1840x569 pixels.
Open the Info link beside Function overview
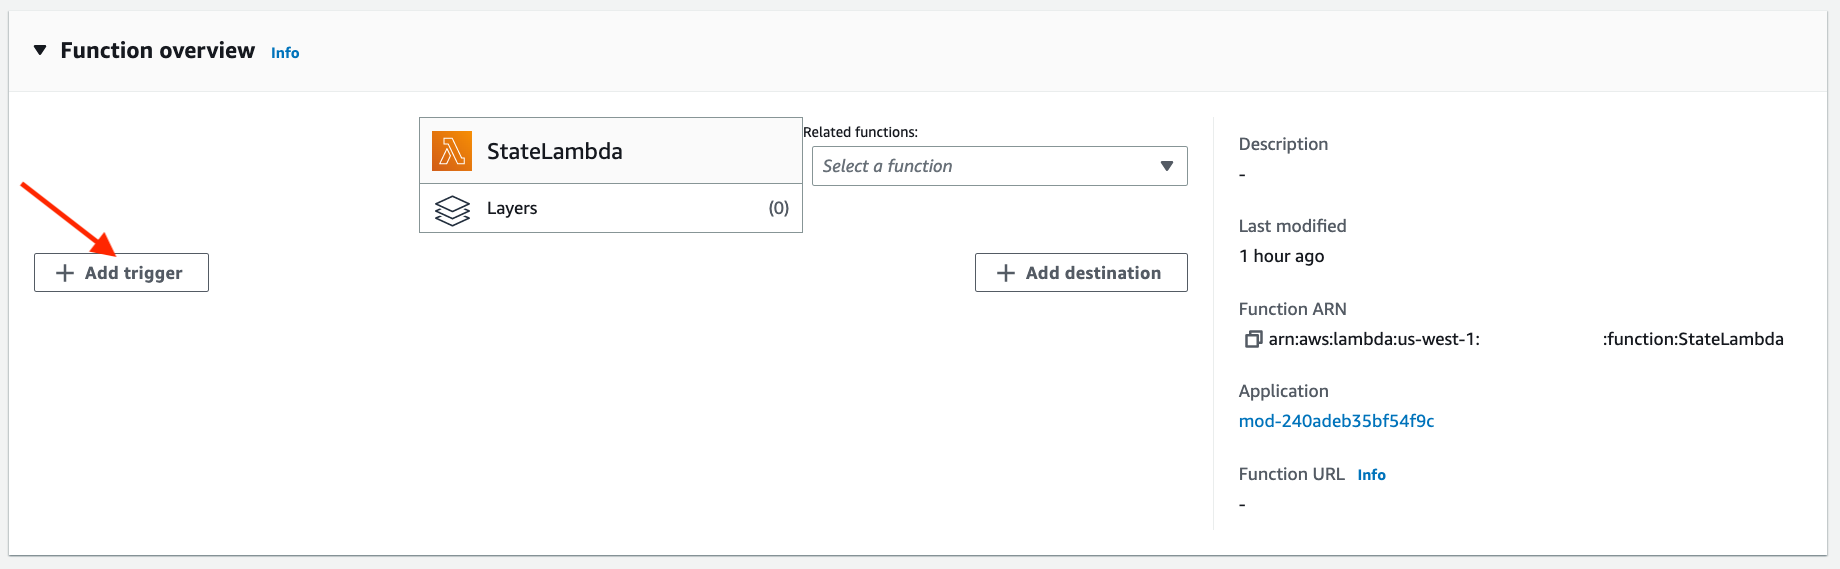285,53
